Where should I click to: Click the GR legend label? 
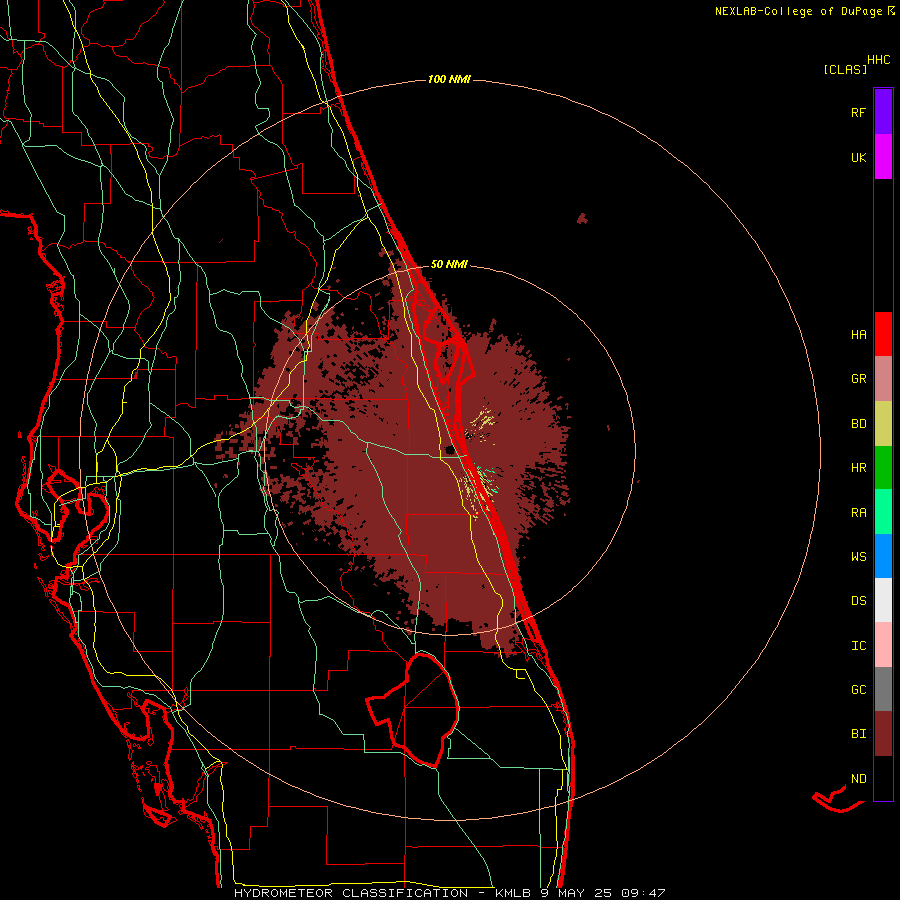tap(858, 379)
